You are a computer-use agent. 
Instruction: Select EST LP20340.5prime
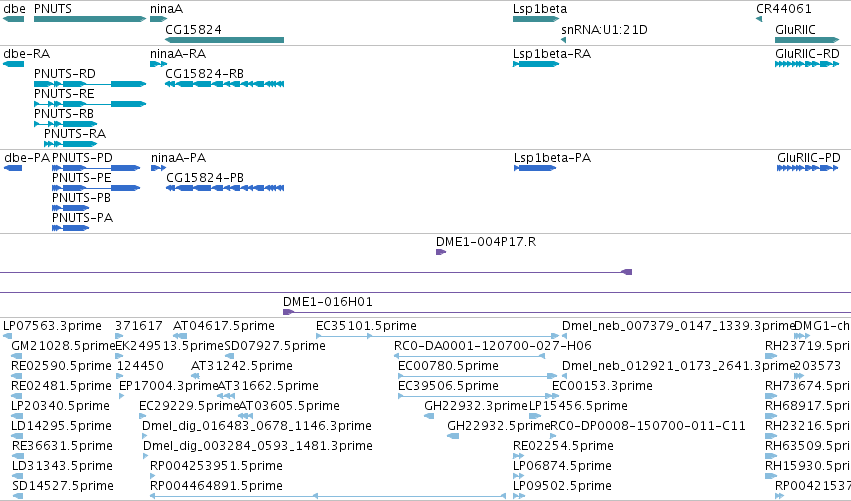[x=60, y=406]
